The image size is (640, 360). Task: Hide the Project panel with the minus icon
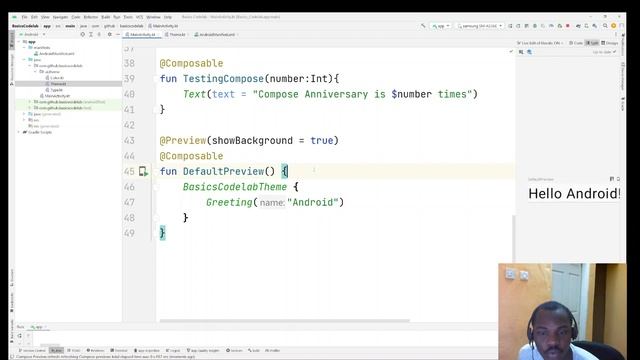[118, 35]
